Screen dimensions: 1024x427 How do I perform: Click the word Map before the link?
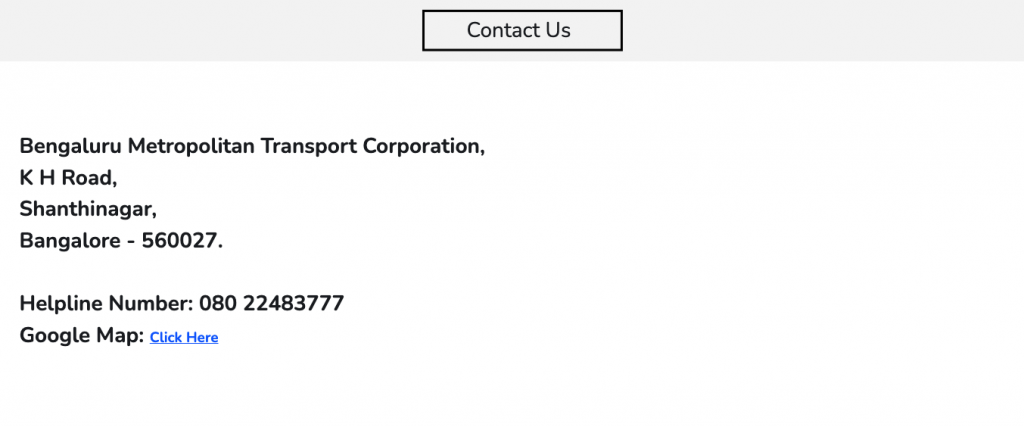pyautogui.click(x=119, y=335)
